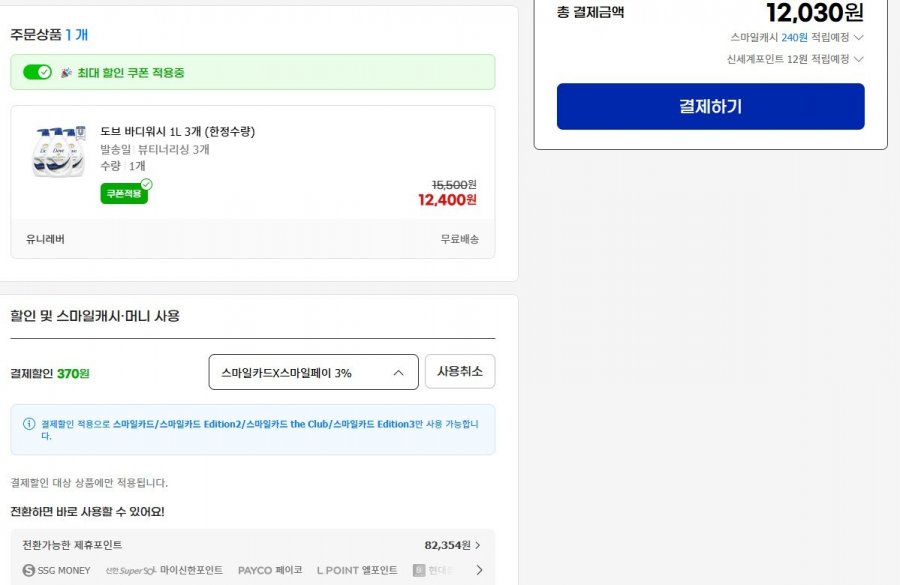Viewport: 900px width, 585px height.
Task: Select the L.POINT 엘포인트 option
Action: point(356,570)
